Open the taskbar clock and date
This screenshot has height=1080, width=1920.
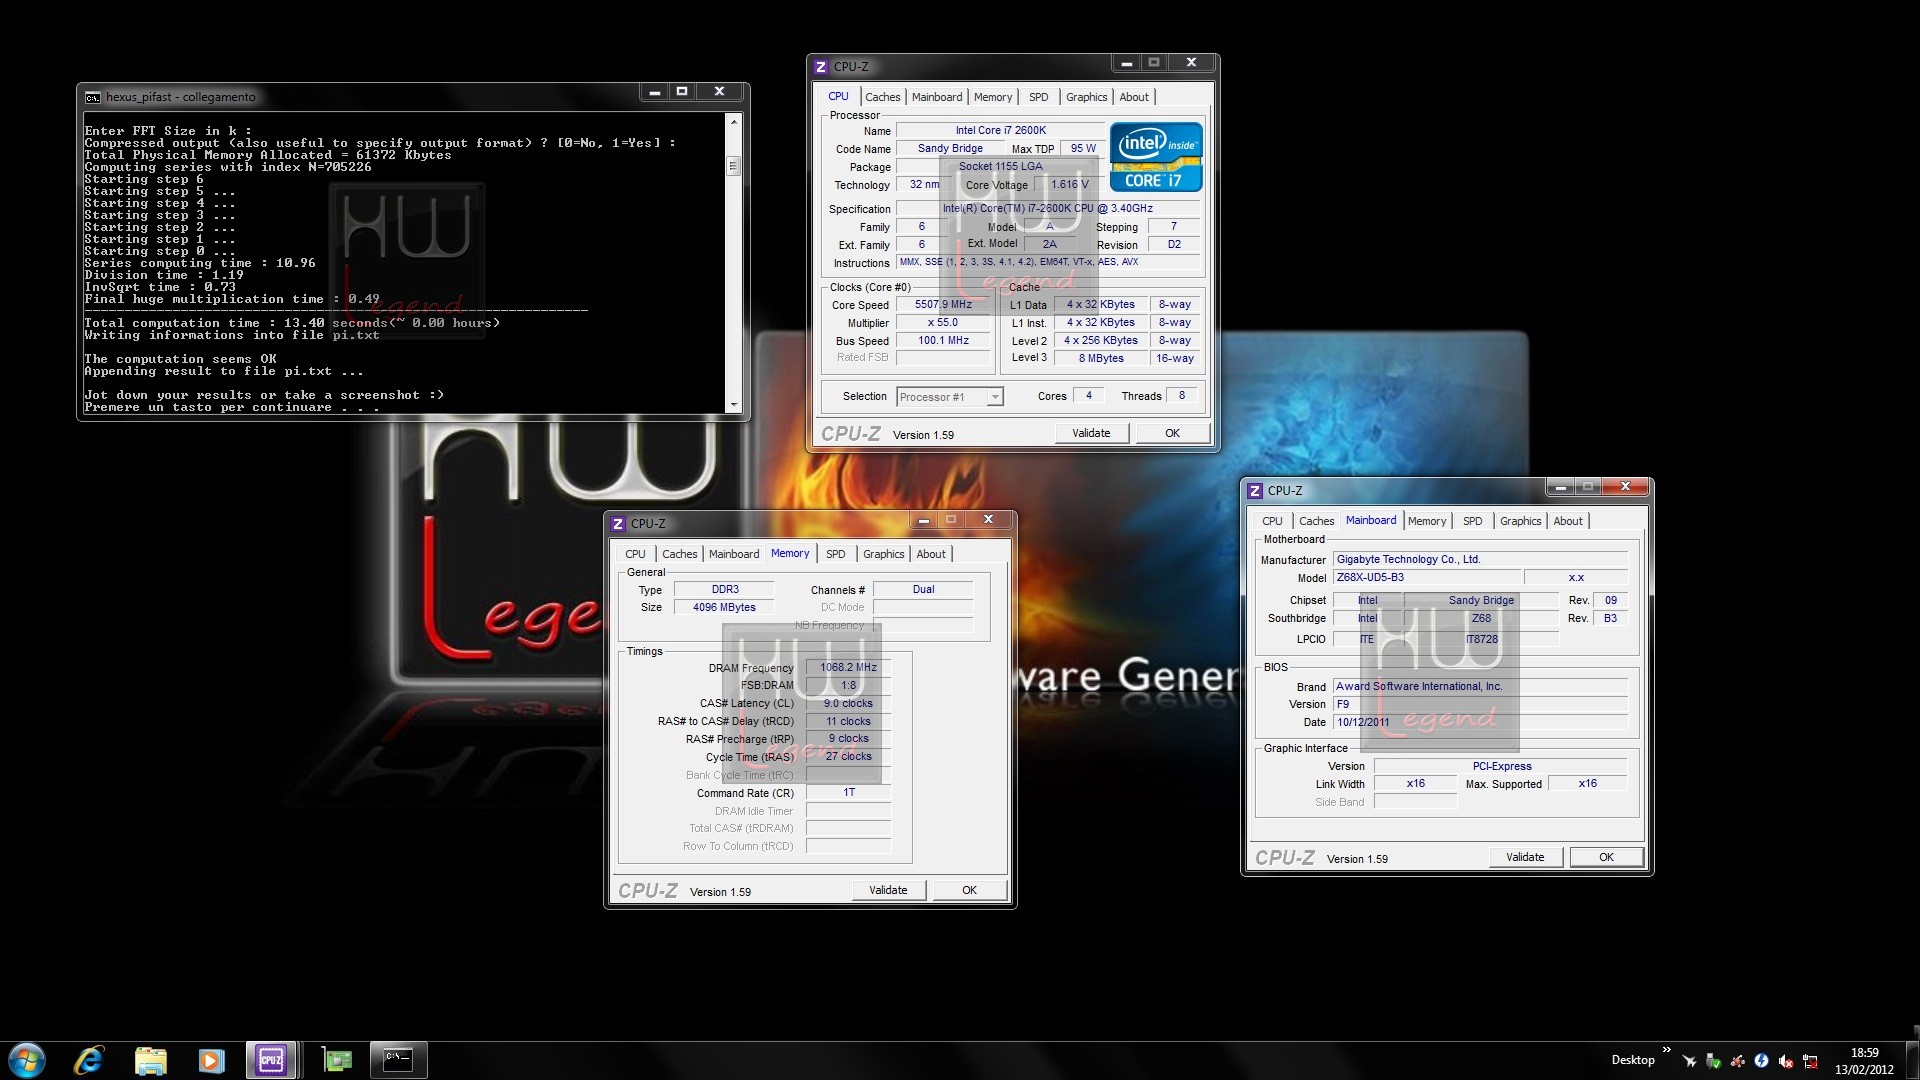[x=1864, y=1061]
